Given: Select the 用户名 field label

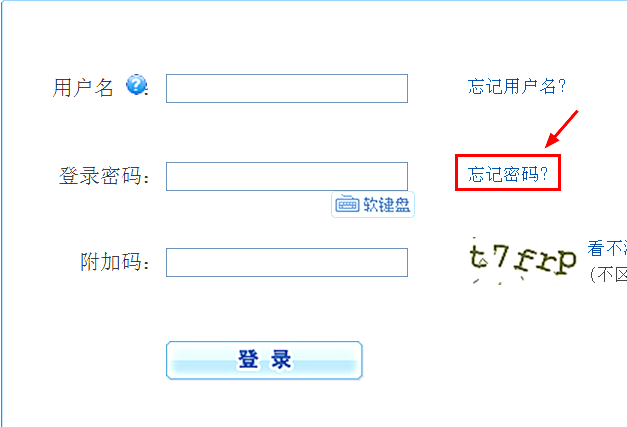Looking at the screenshot, I should (x=83, y=88).
